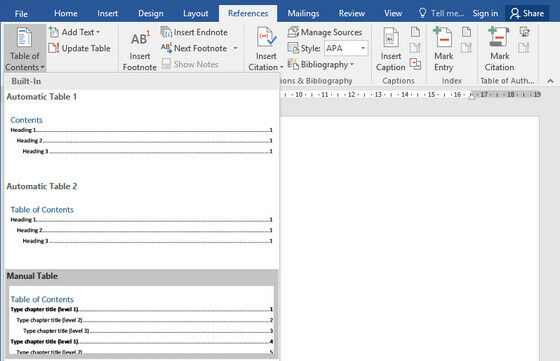Switch to the Design tab
The width and height of the screenshot is (560, 361).
[x=151, y=14]
